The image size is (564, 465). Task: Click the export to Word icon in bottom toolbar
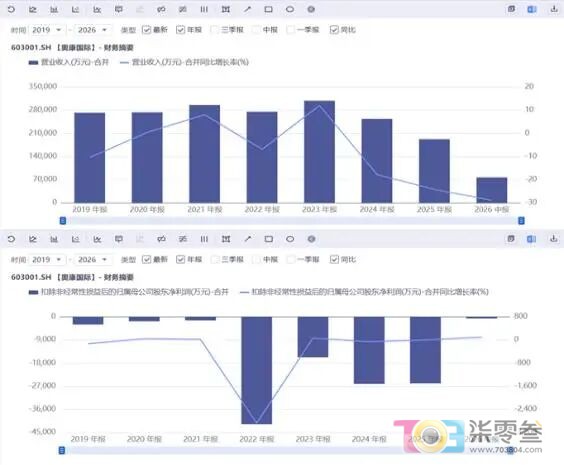click(532, 239)
